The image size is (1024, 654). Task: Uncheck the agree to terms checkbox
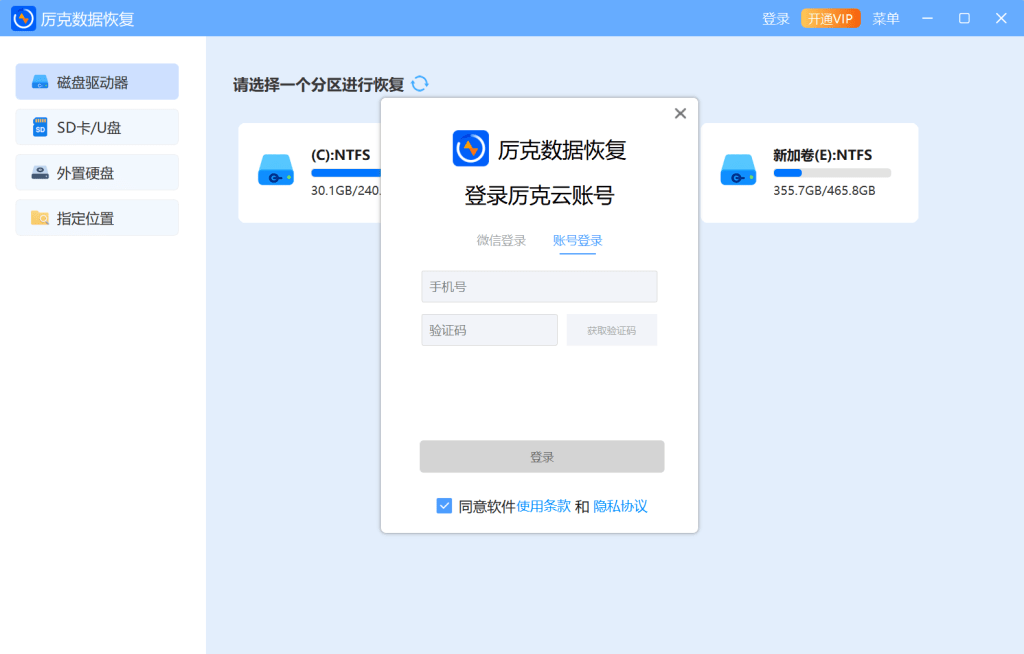tap(444, 506)
